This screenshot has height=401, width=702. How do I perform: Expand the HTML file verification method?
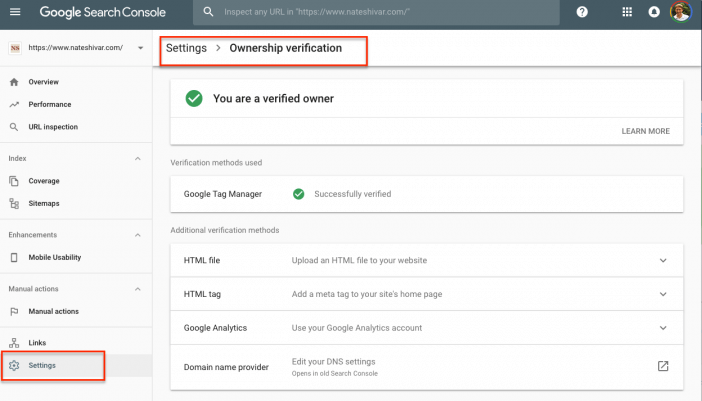click(663, 260)
